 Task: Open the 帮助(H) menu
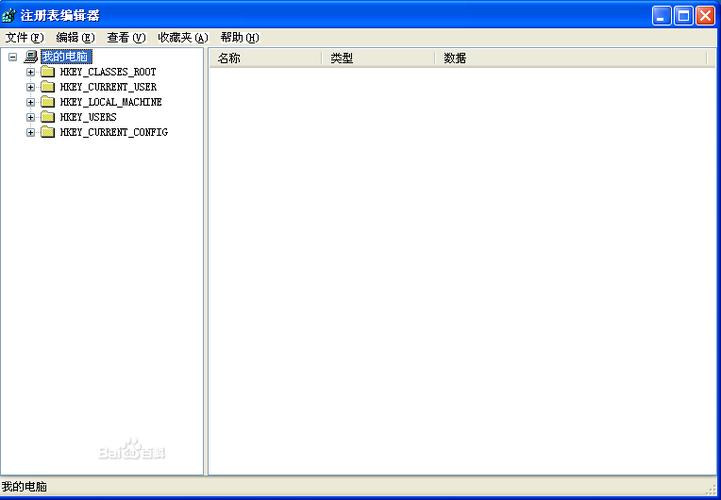pyautogui.click(x=240, y=38)
